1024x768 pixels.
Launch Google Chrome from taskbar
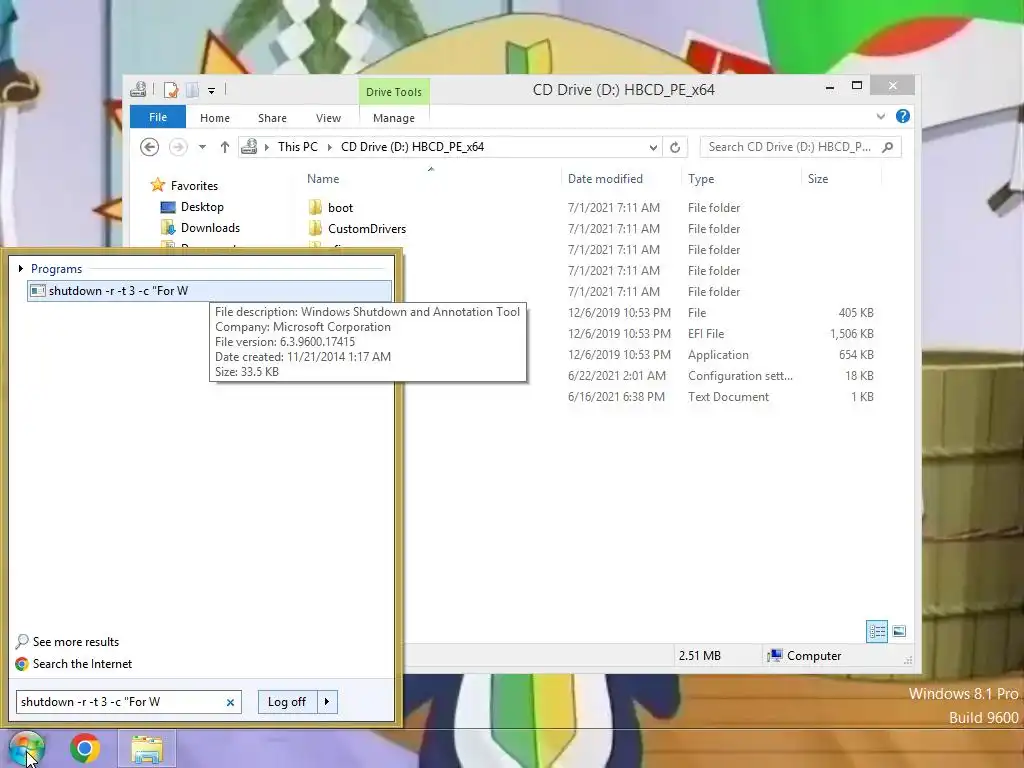coord(85,748)
